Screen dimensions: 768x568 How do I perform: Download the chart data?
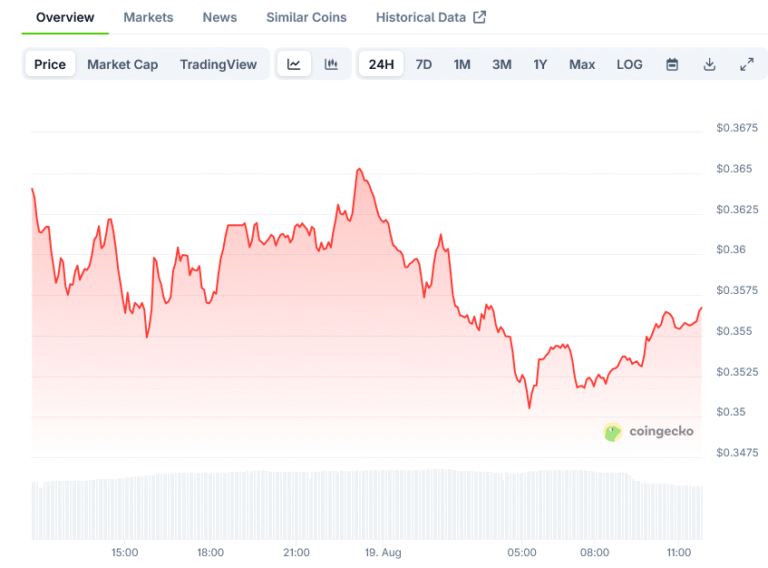pos(709,64)
